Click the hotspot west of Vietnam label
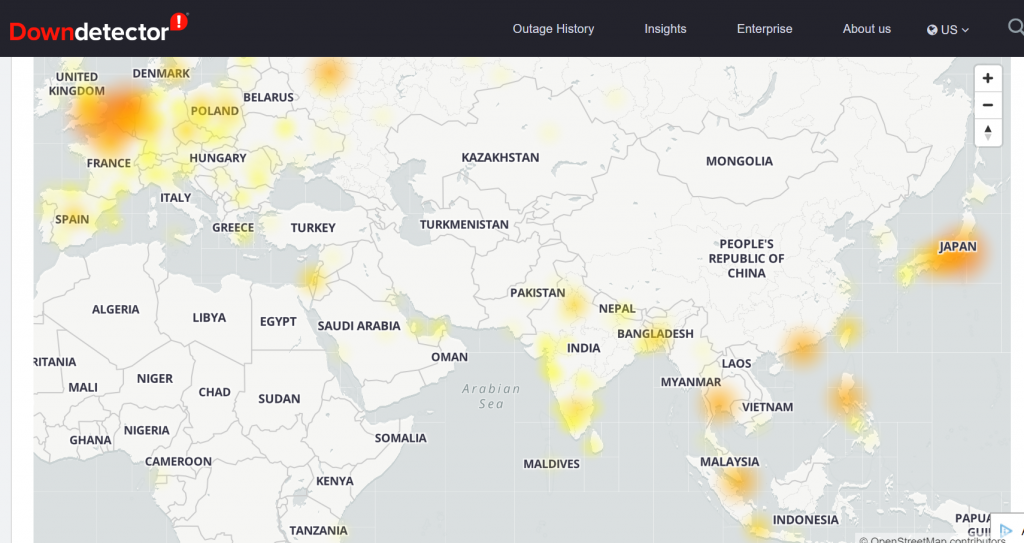This screenshot has height=543, width=1024. point(720,405)
